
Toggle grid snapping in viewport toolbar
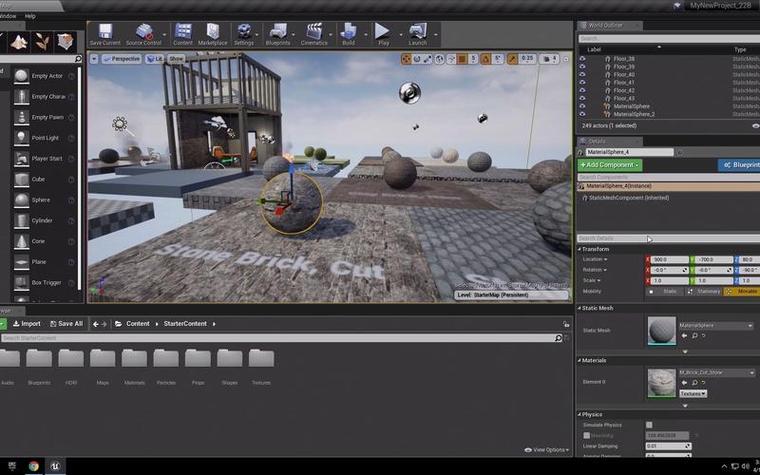(462, 59)
